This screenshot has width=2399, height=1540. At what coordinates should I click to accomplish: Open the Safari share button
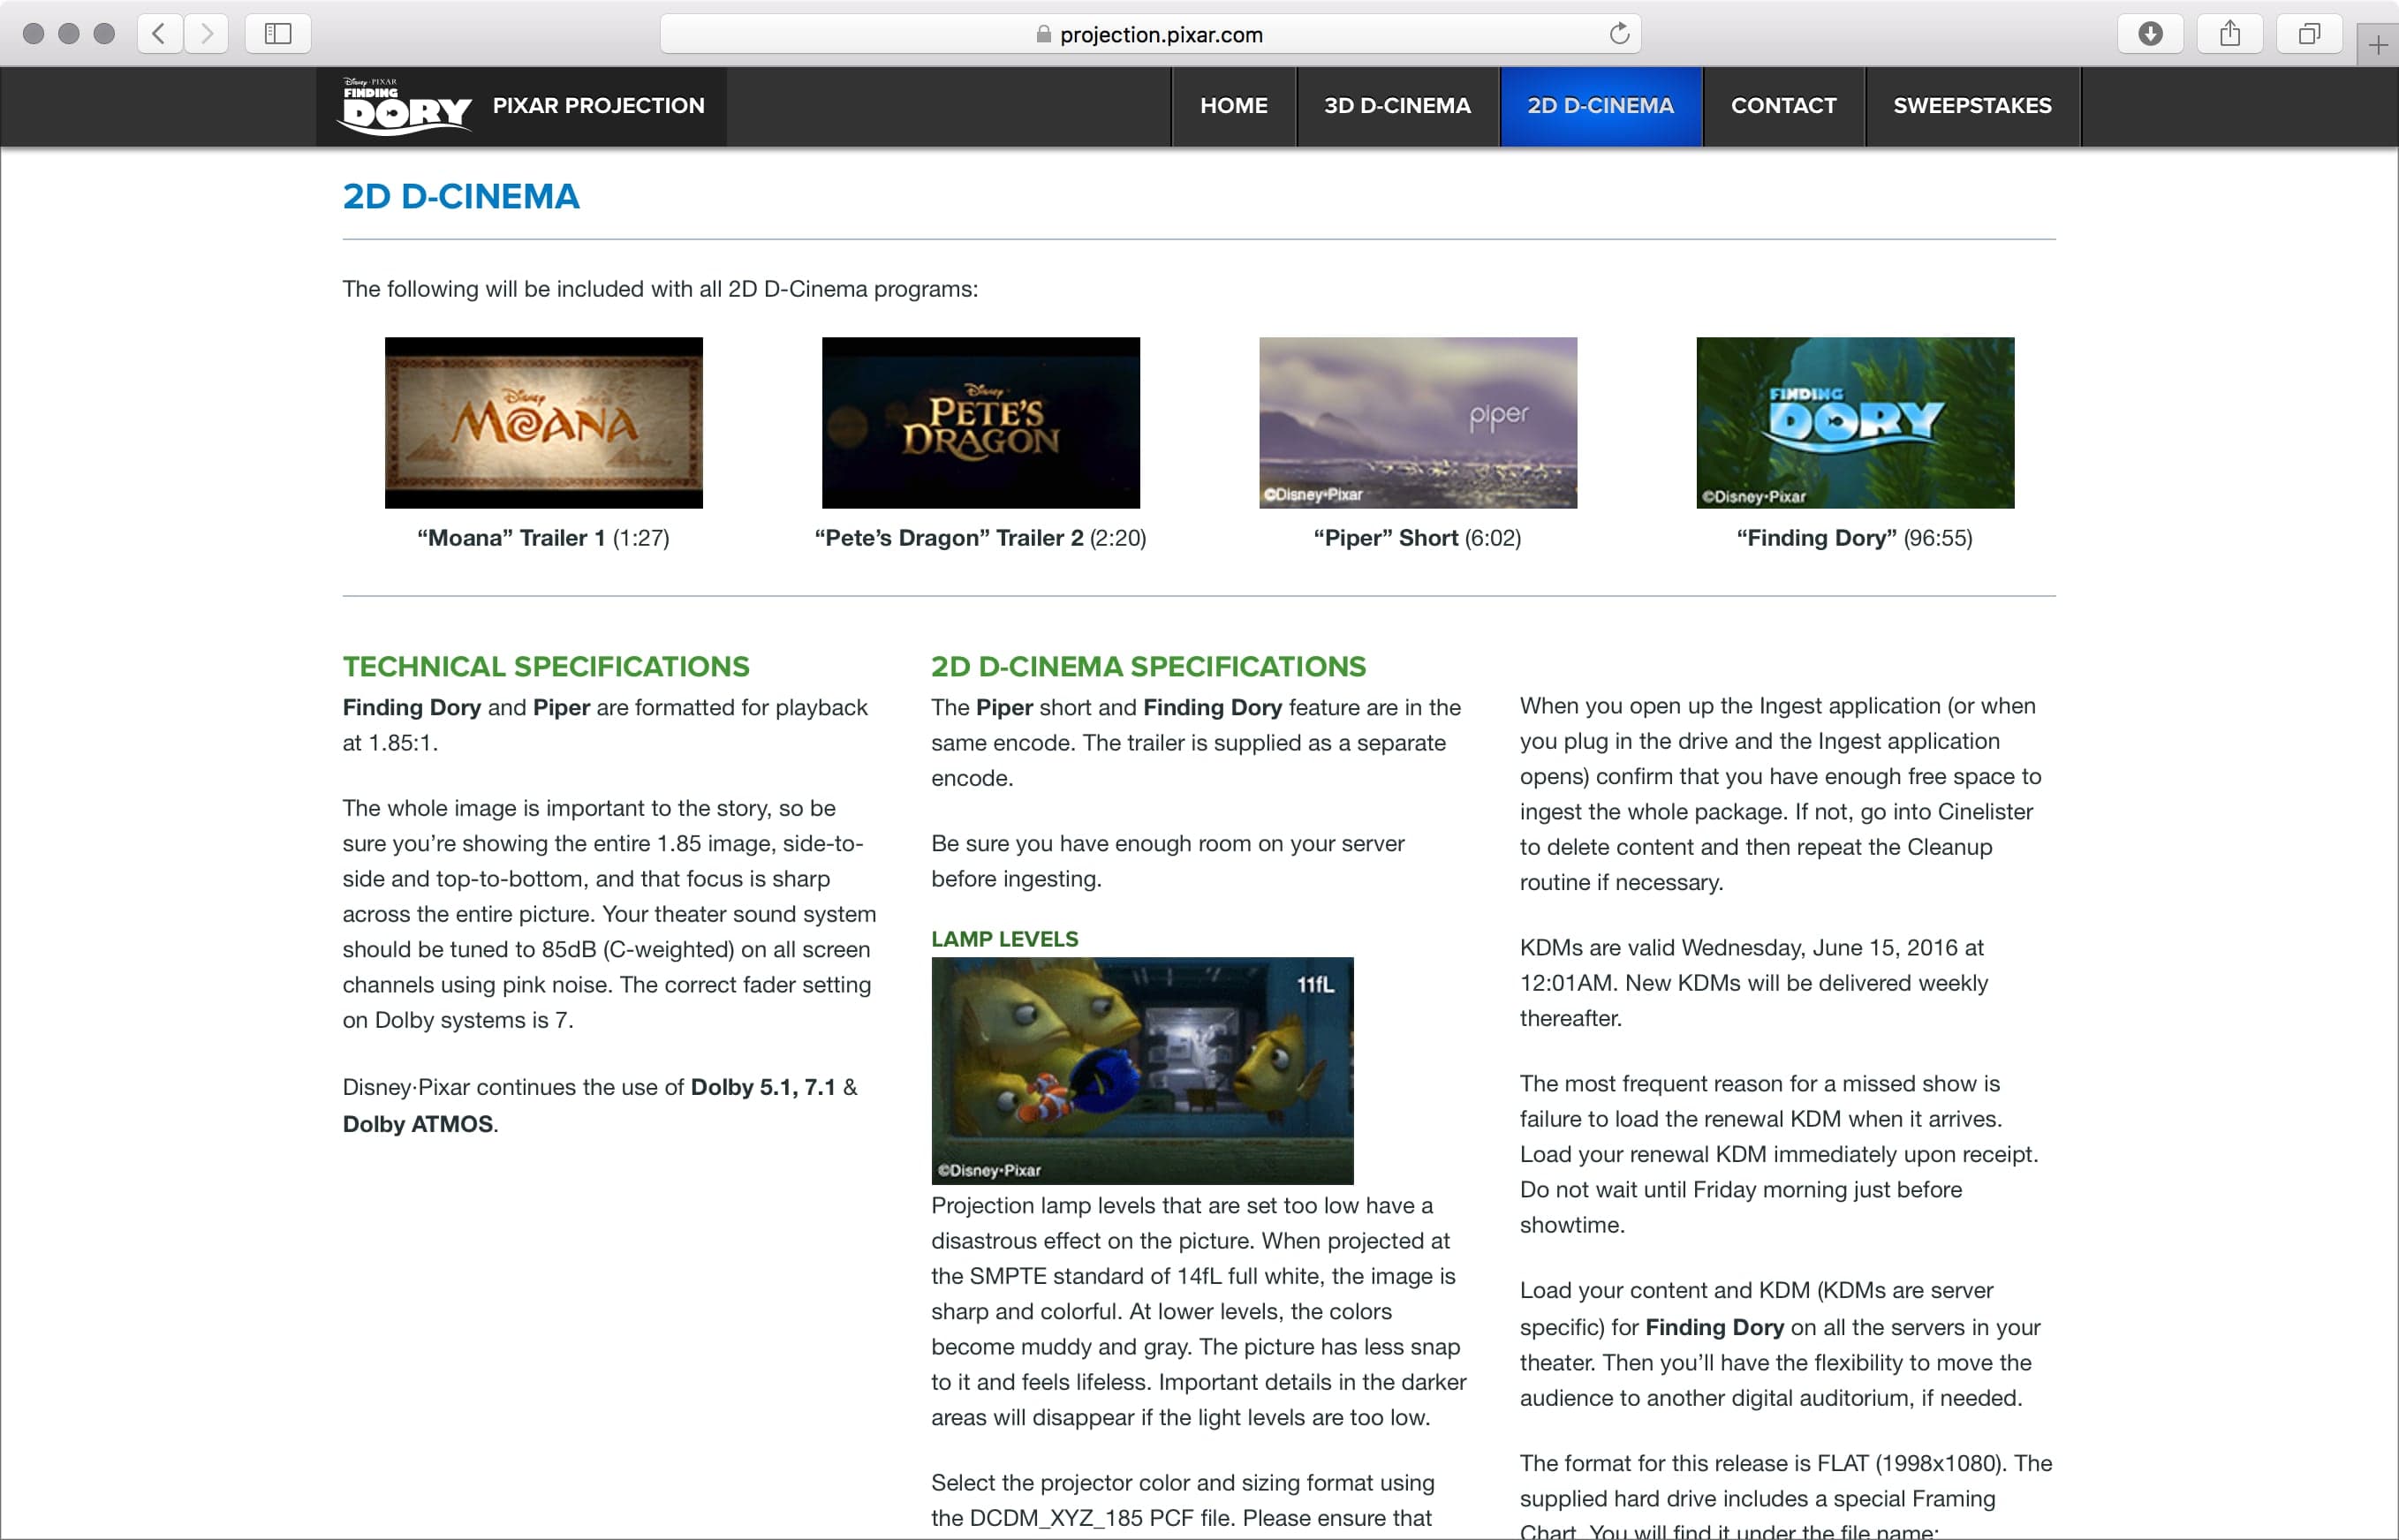click(2230, 34)
